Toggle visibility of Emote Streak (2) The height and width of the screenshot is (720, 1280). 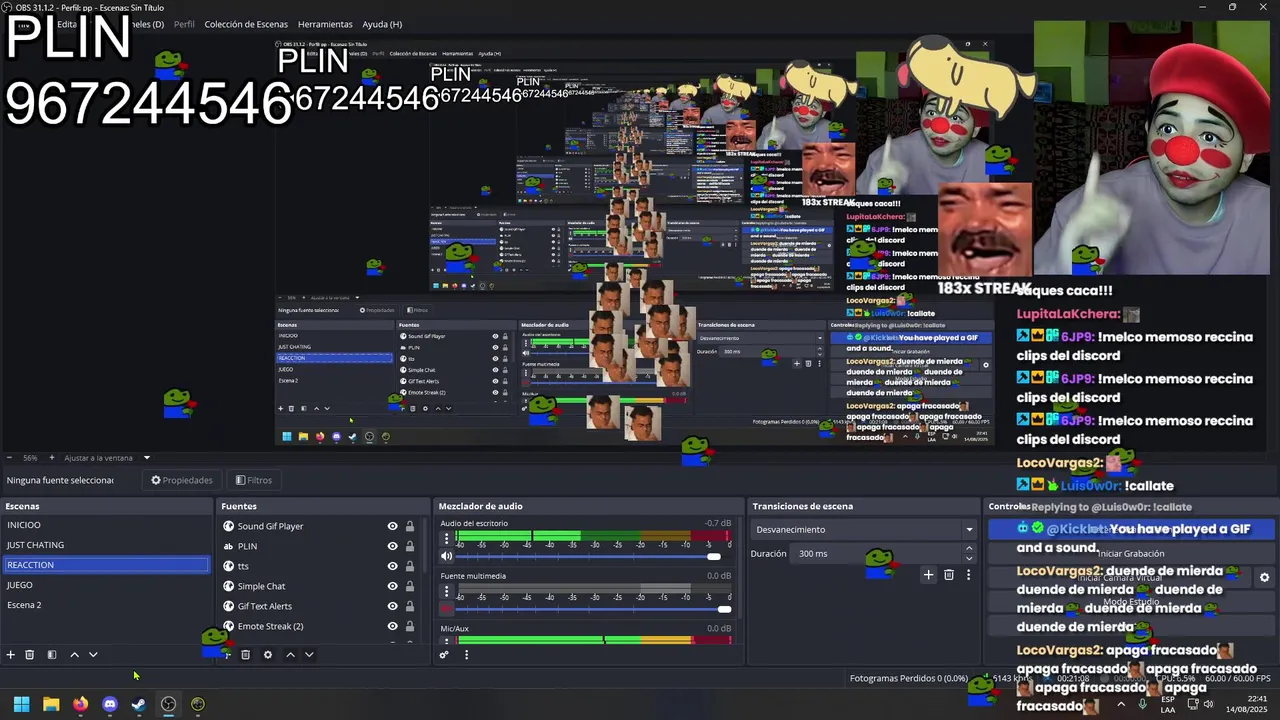click(x=392, y=626)
